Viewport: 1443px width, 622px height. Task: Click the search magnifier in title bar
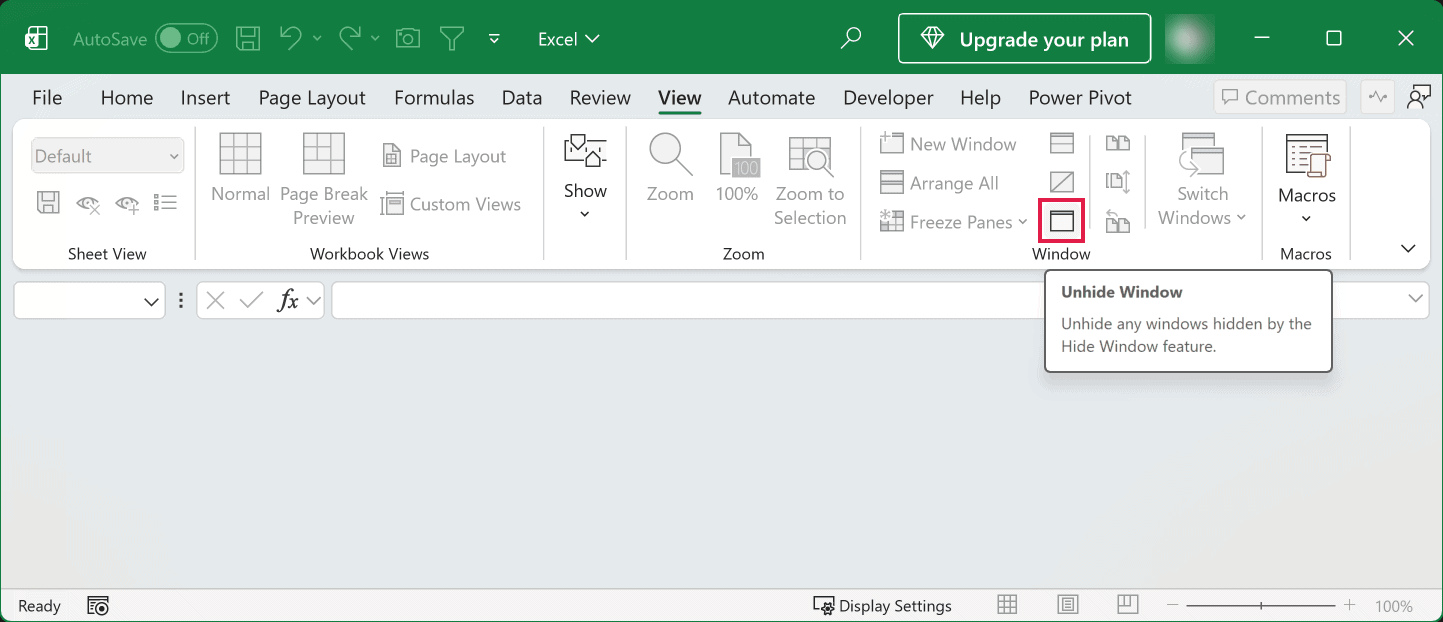click(851, 39)
